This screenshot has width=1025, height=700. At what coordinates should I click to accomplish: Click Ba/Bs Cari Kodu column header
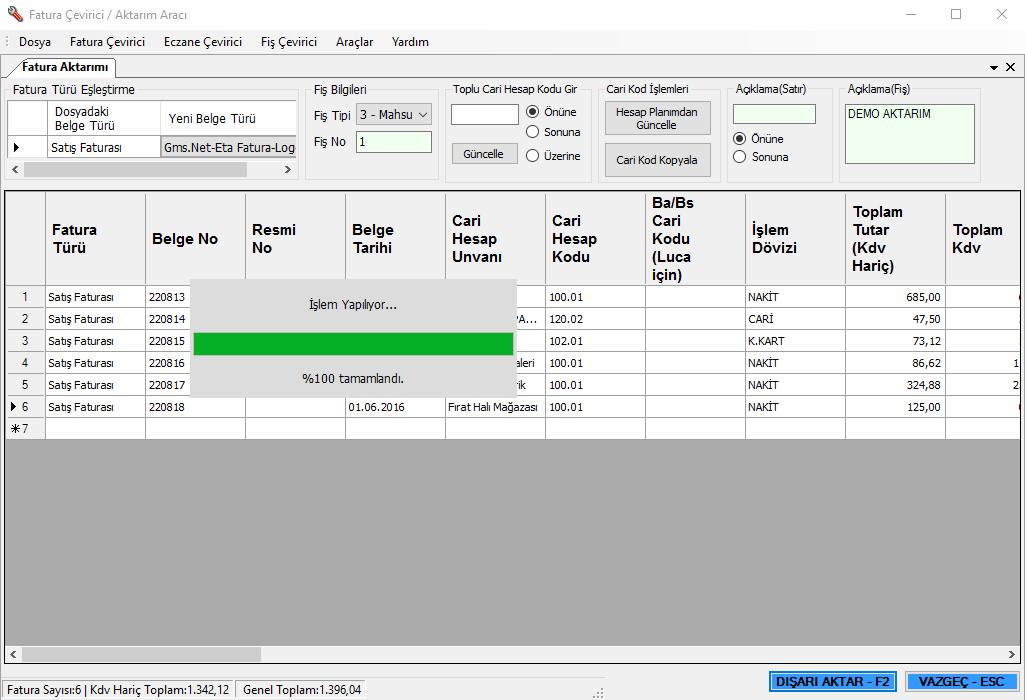pos(696,239)
